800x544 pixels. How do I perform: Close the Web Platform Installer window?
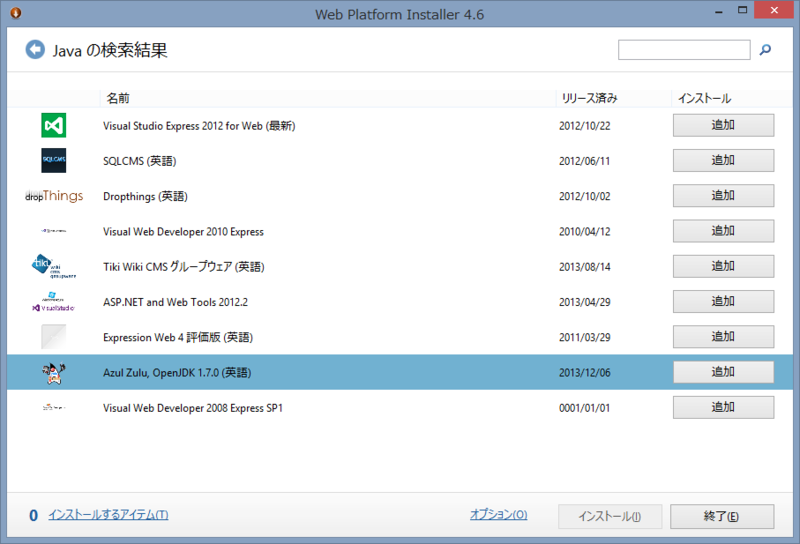(774, 10)
